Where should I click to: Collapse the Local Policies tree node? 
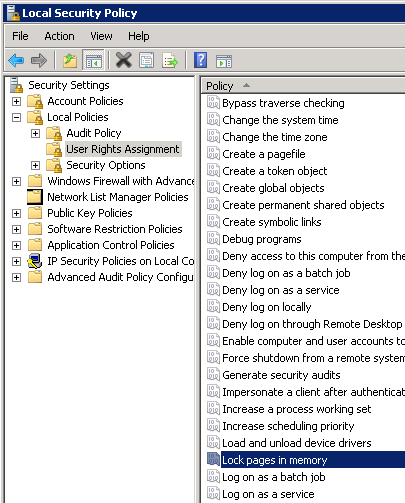click(16, 117)
